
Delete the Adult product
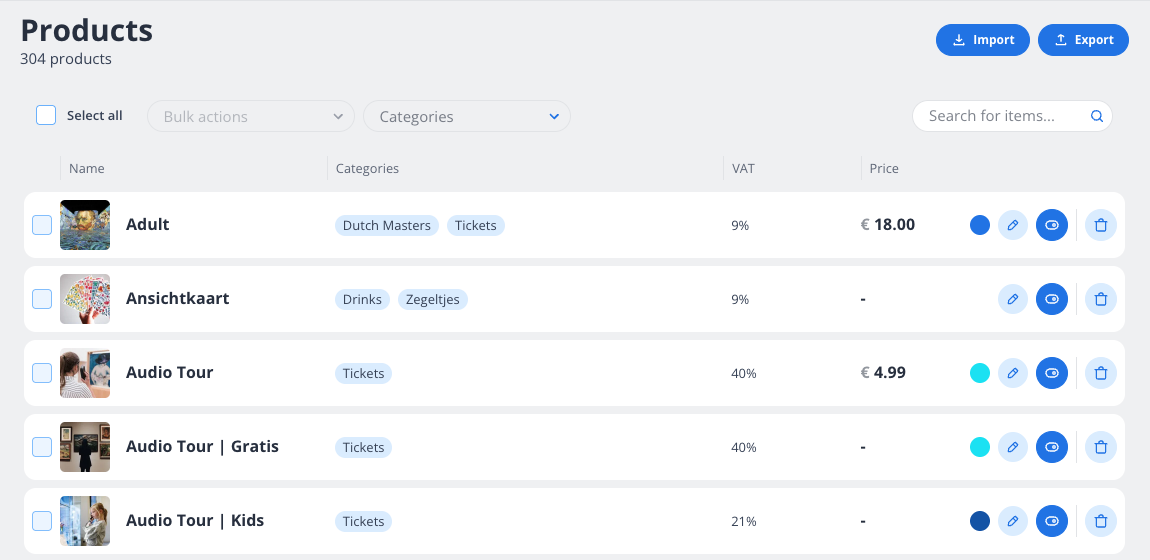1101,225
